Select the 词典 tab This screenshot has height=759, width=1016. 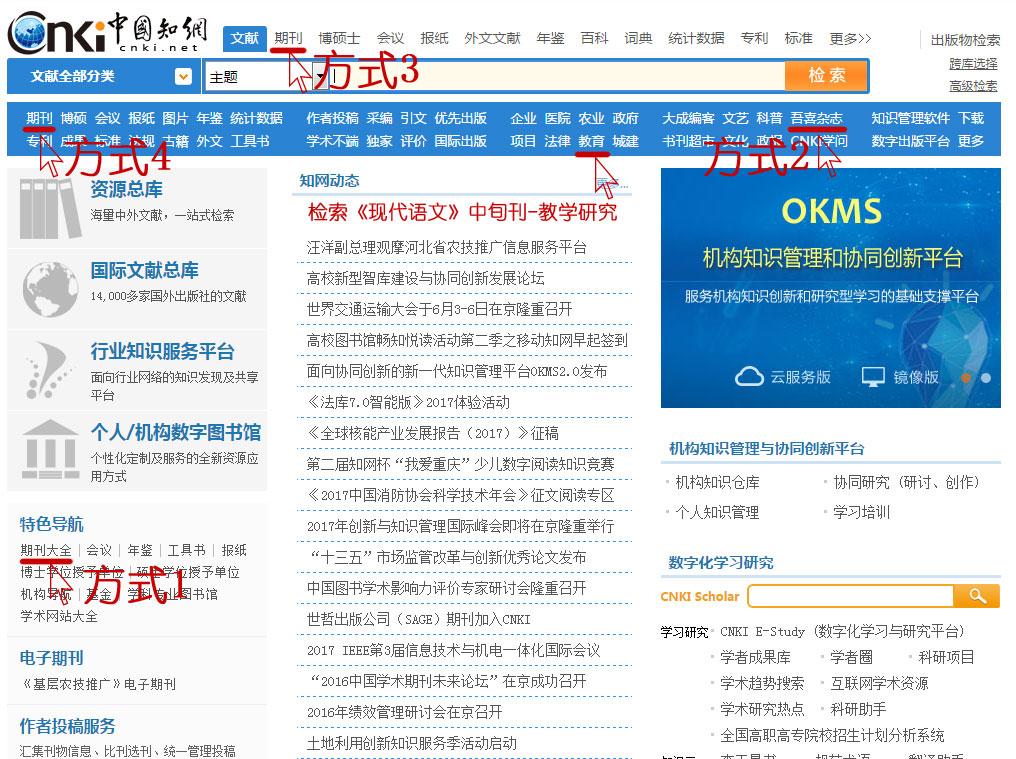(638, 38)
